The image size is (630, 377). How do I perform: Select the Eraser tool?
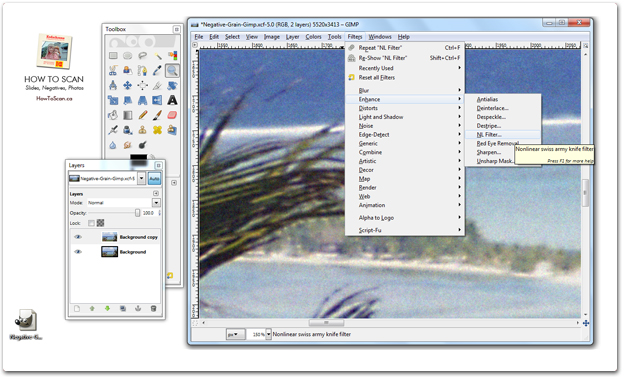click(x=172, y=115)
